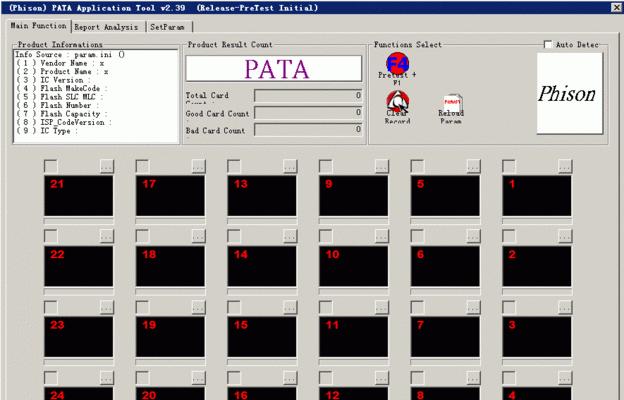624x400 pixels.
Task: Check the checkbox above slot 9
Action: point(326,166)
